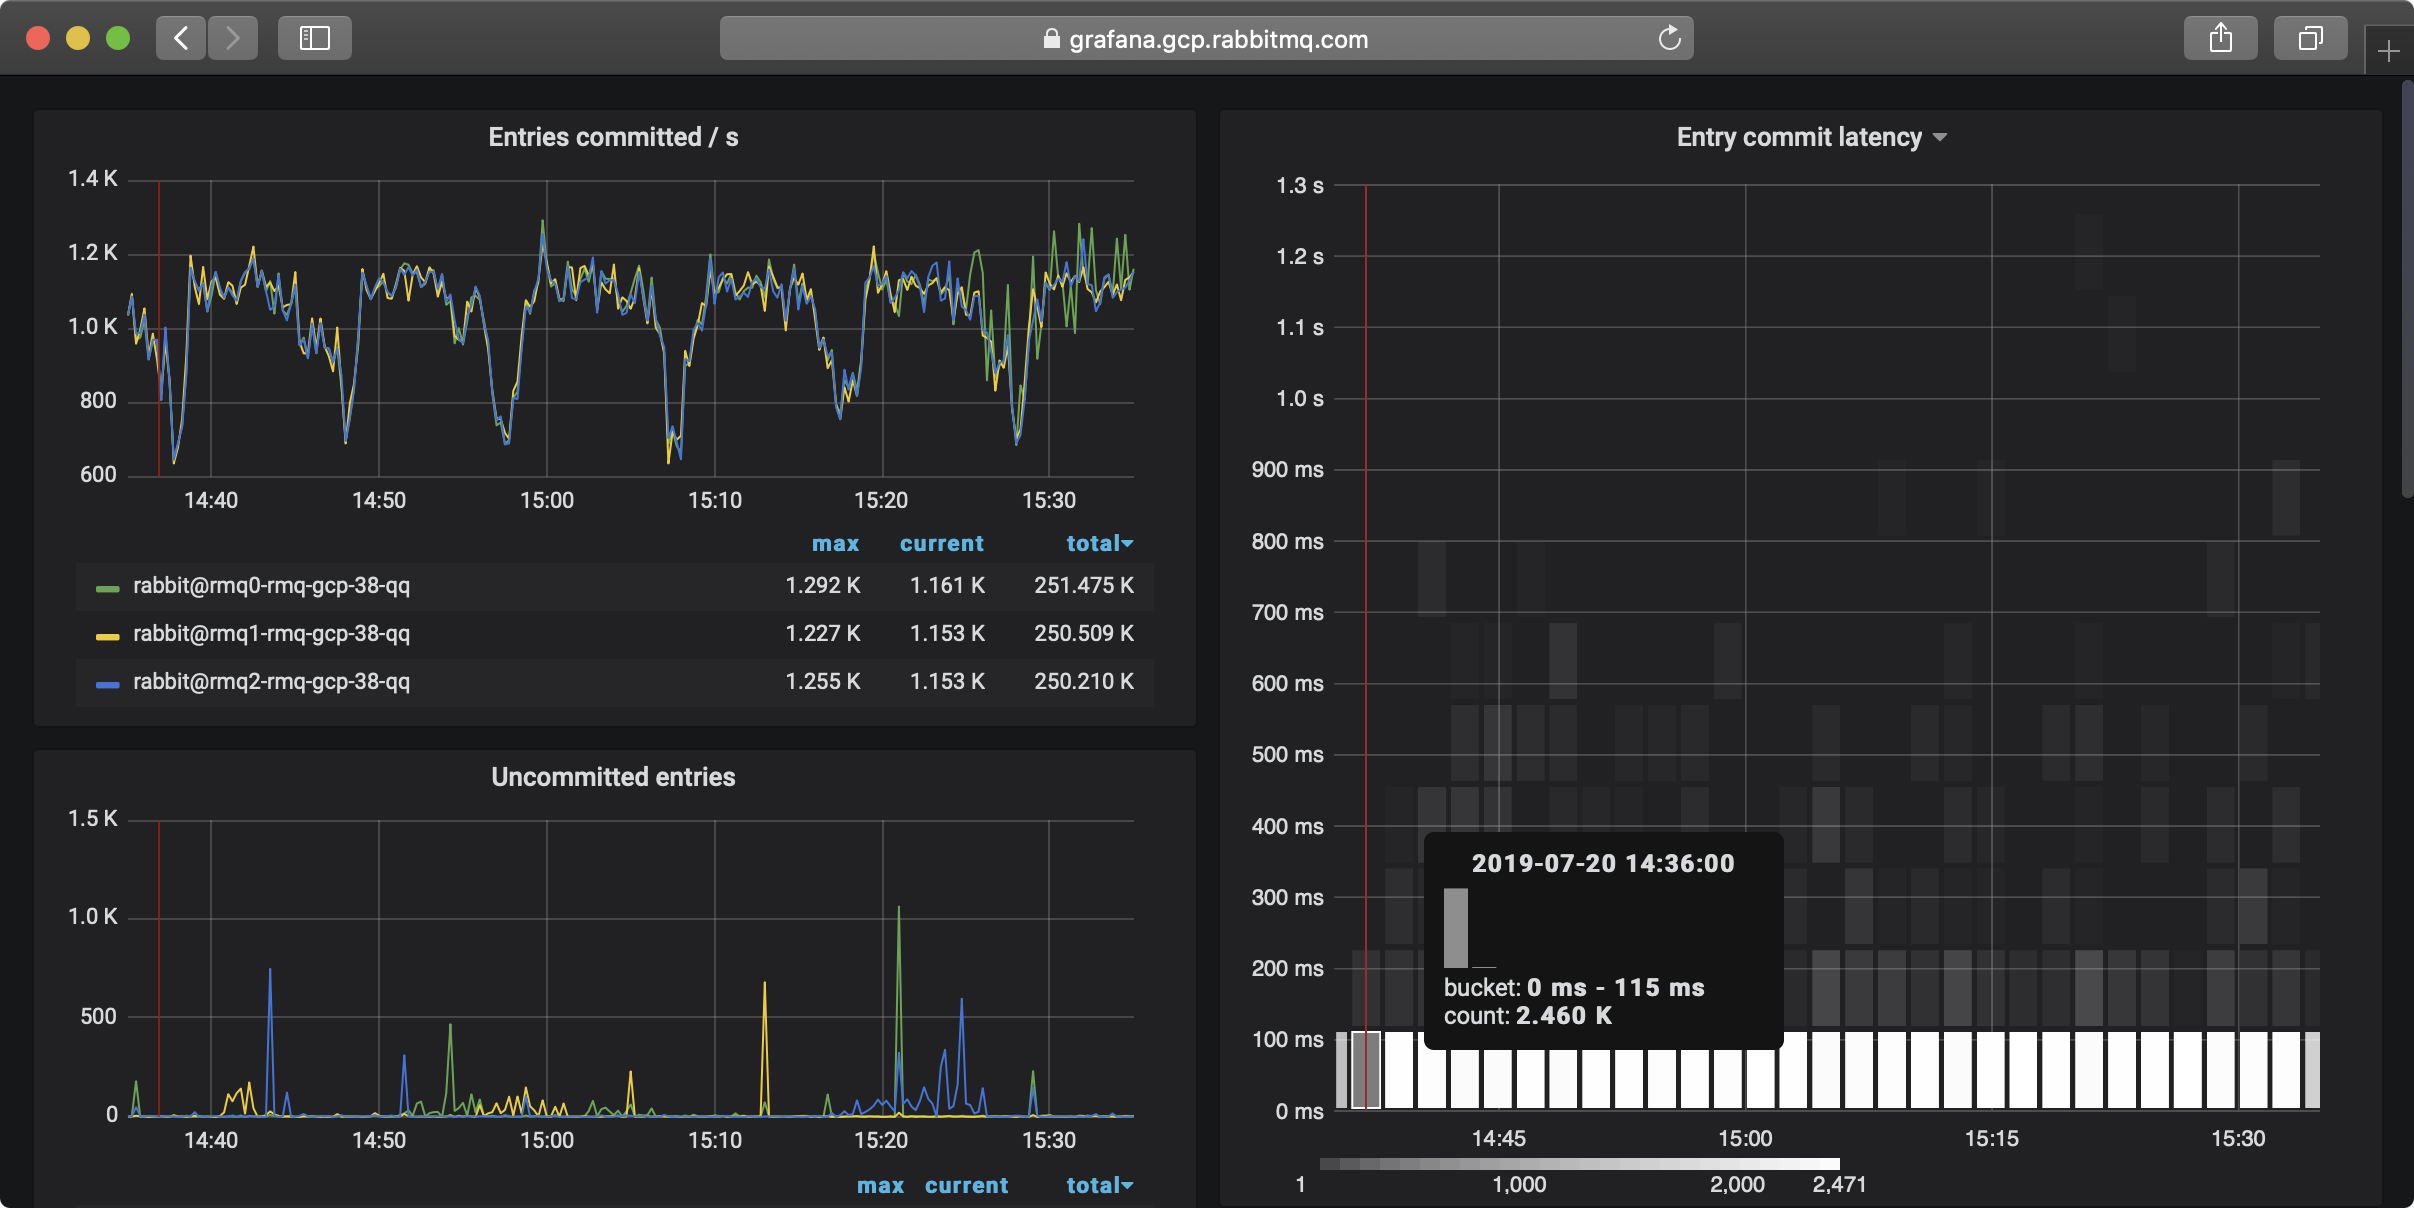The width and height of the screenshot is (2414, 1208).
Task: Show all tabs overview icon
Action: [x=2310, y=38]
